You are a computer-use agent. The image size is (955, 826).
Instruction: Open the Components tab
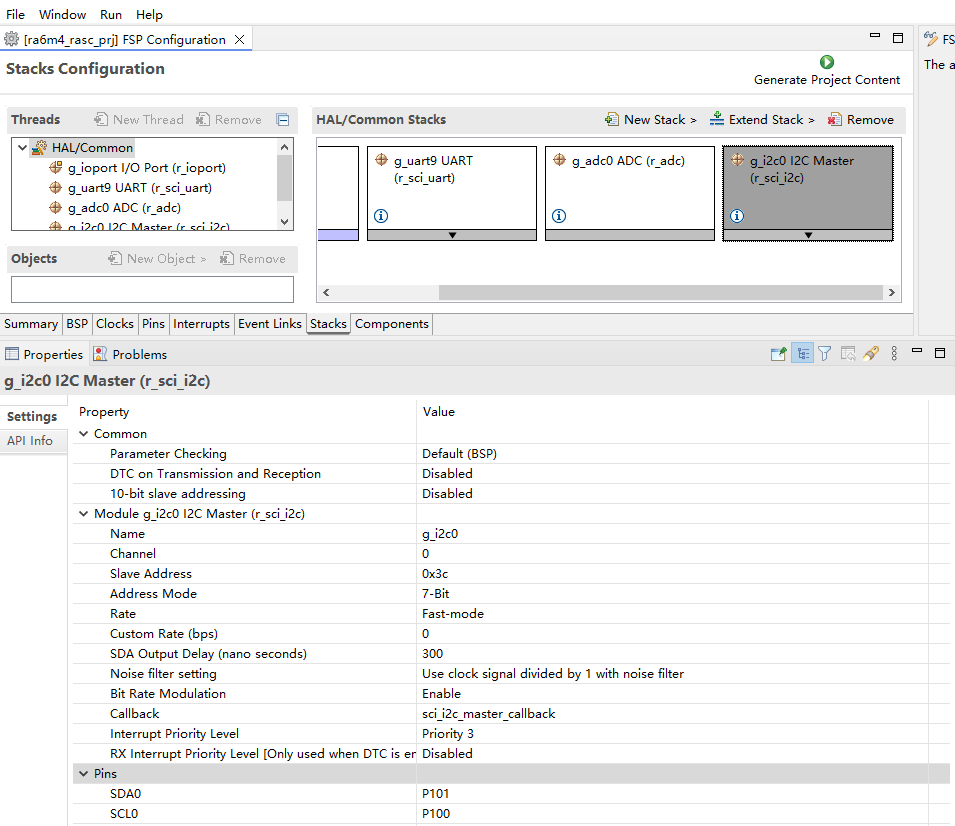pos(392,323)
